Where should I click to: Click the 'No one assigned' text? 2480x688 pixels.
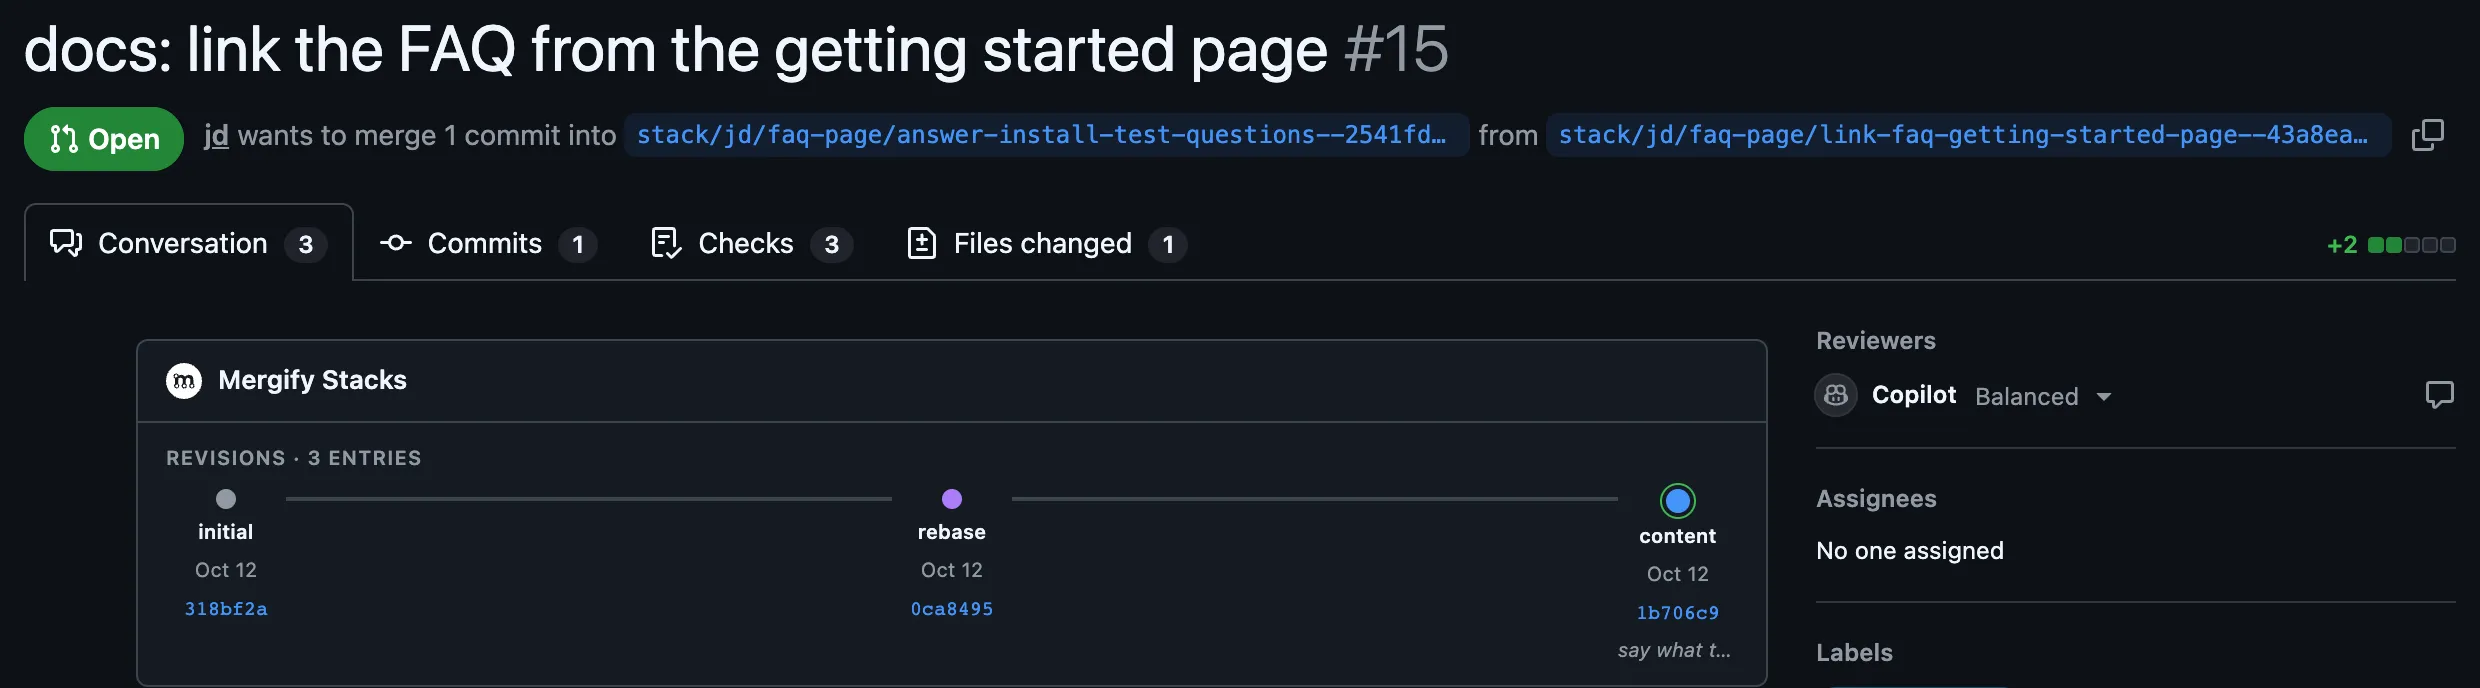coord(1910,551)
